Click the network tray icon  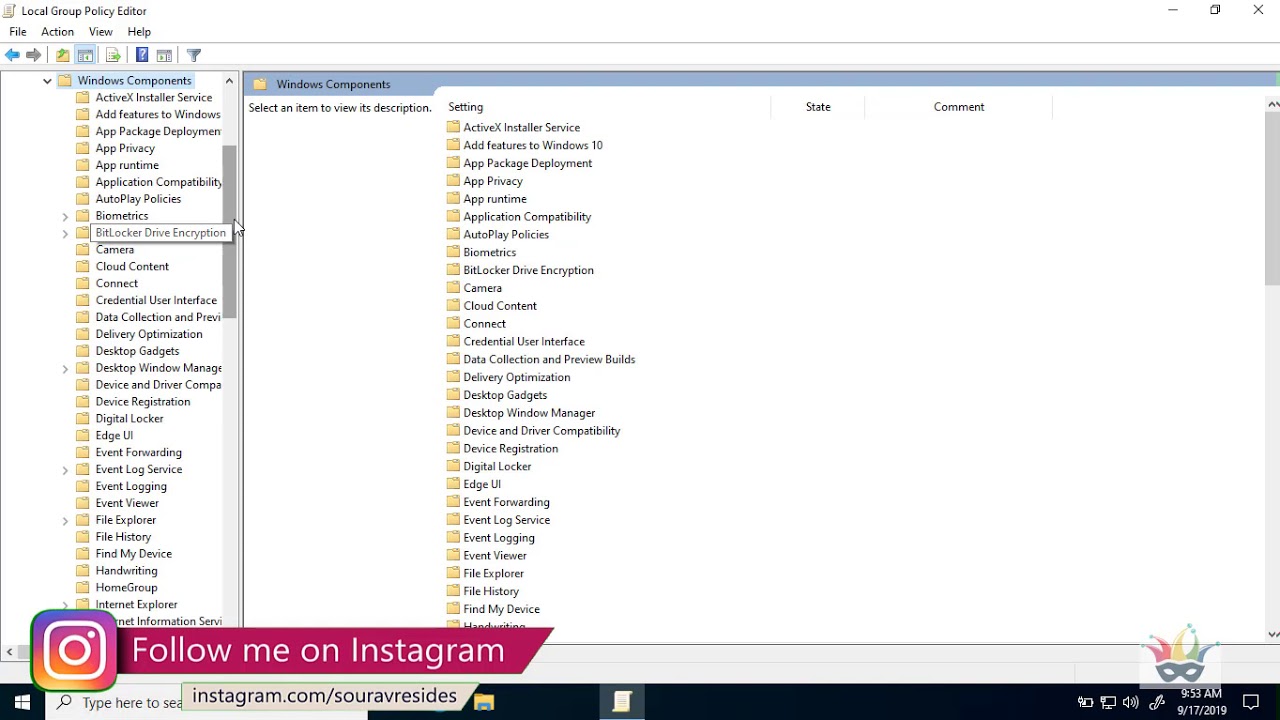tap(1108, 702)
